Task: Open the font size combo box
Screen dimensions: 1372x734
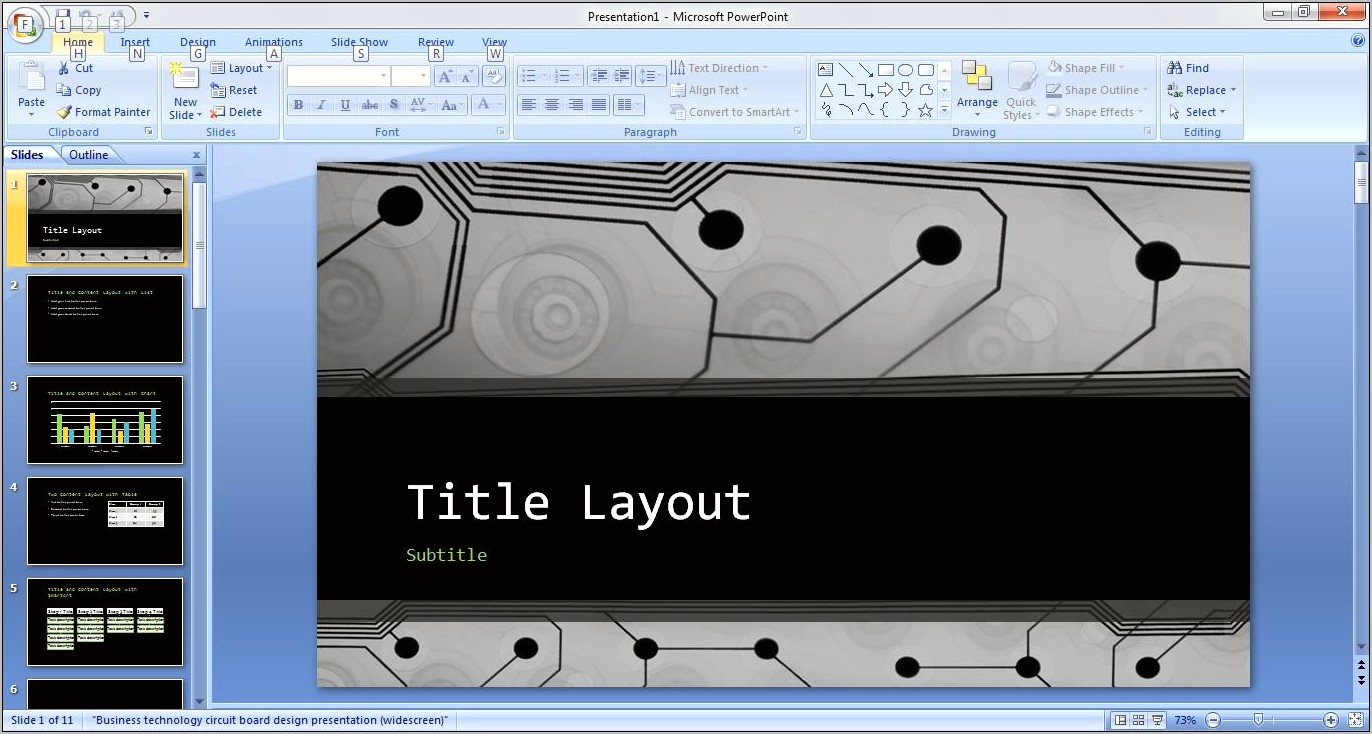Action: tap(410, 77)
